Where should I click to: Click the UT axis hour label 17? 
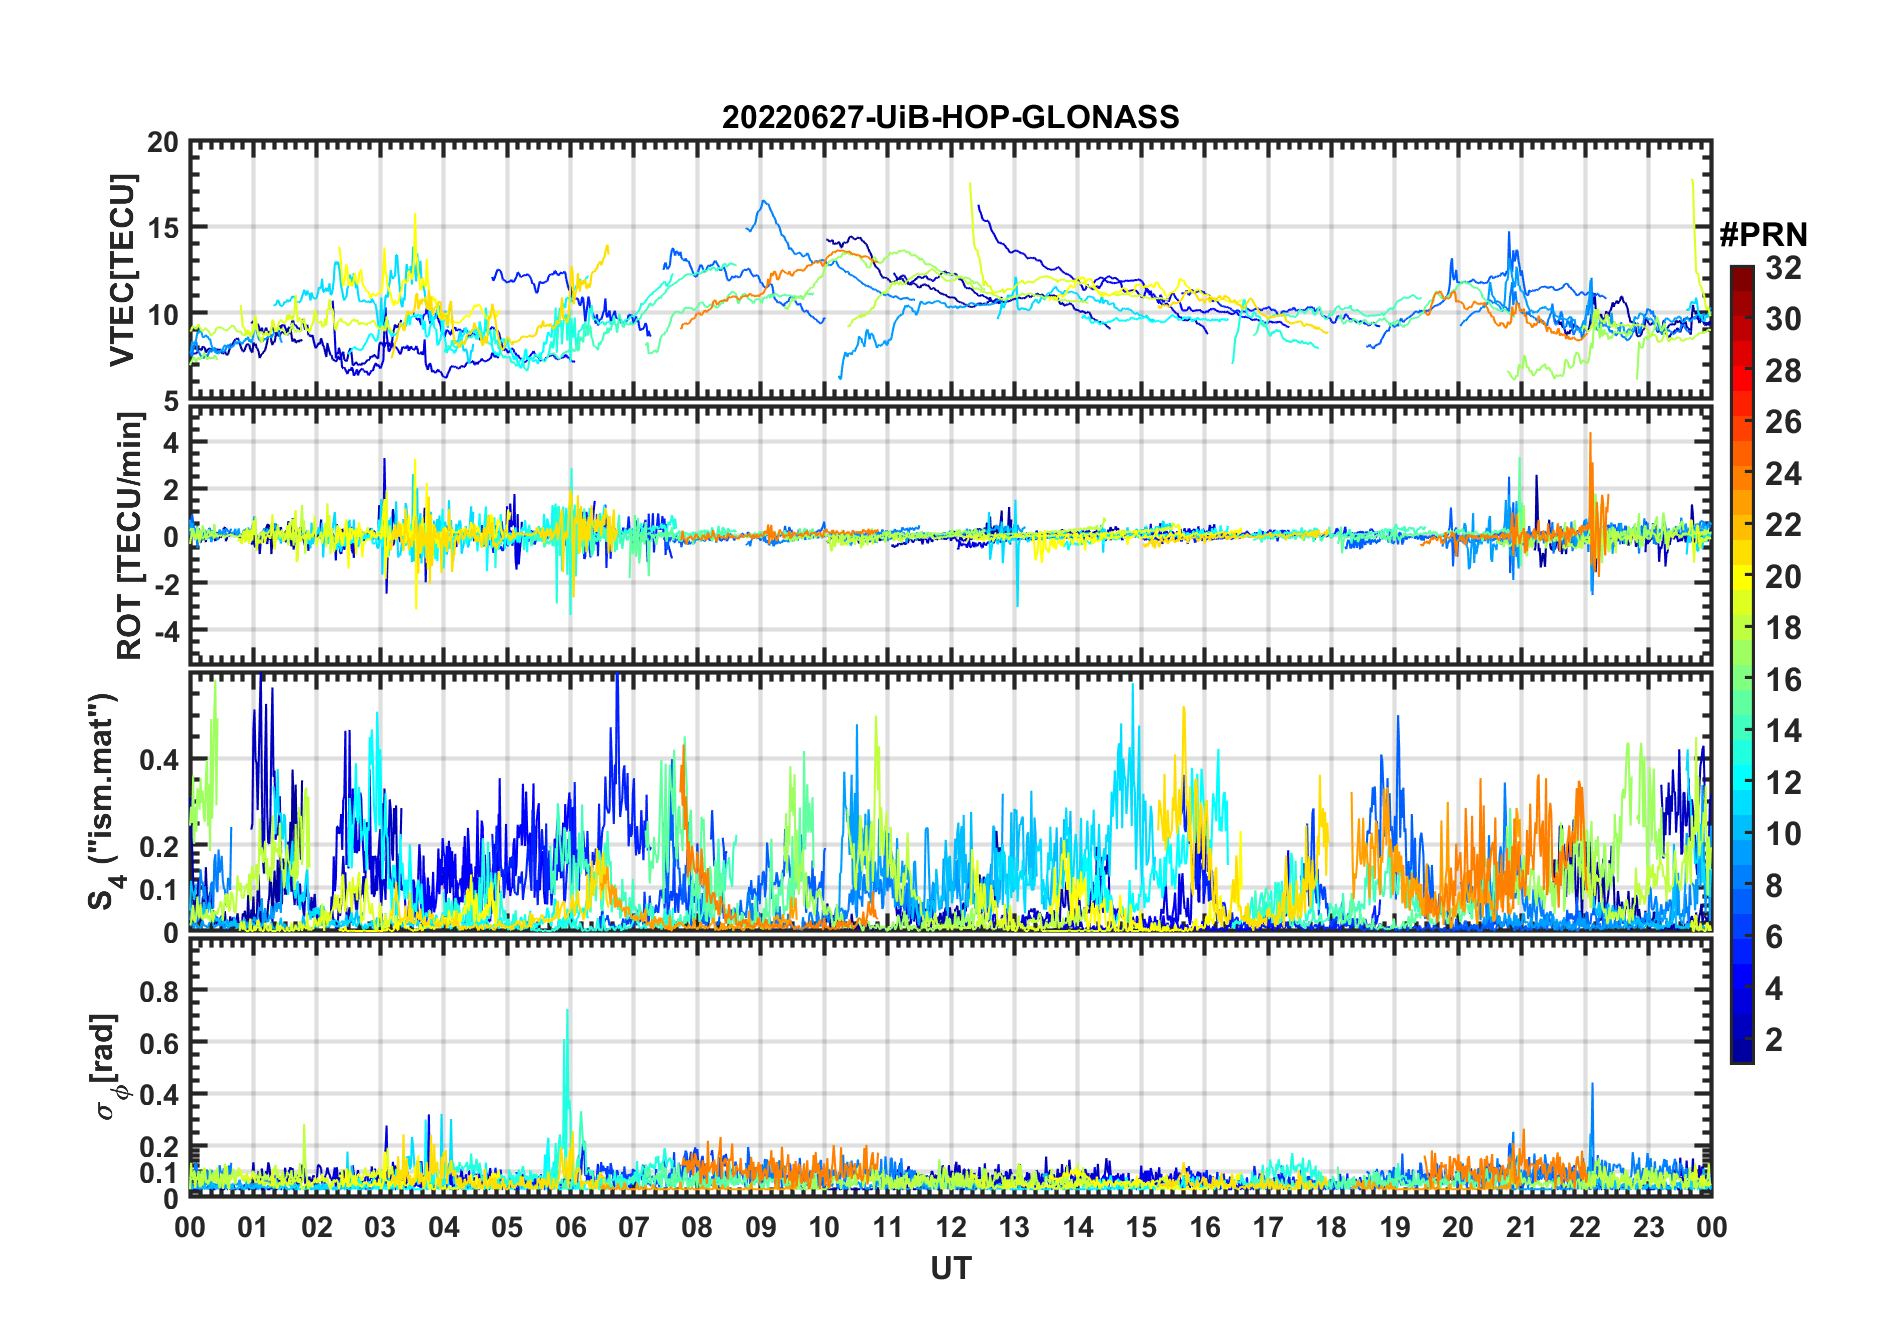(1268, 1227)
